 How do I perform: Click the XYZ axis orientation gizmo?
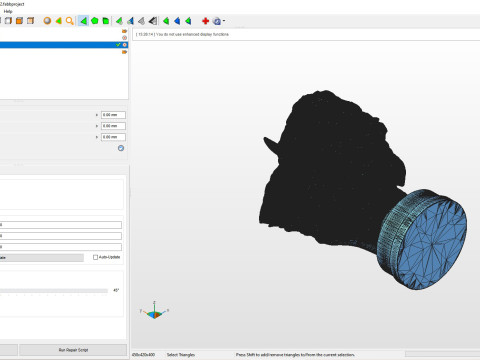click(x=154, y=310)
